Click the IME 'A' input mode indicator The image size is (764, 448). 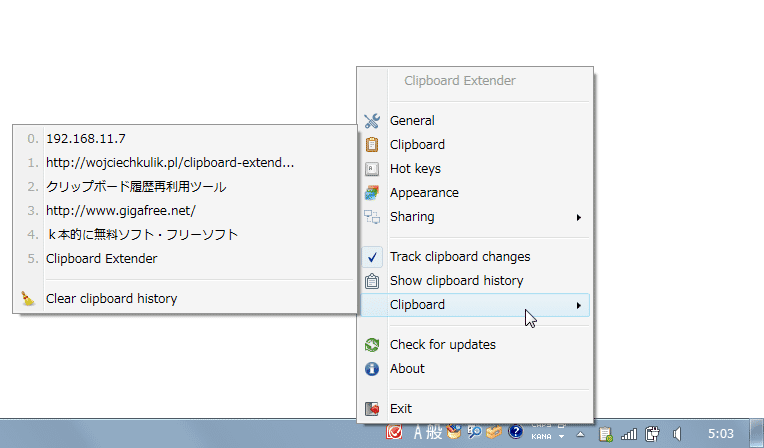pos(418,432)
